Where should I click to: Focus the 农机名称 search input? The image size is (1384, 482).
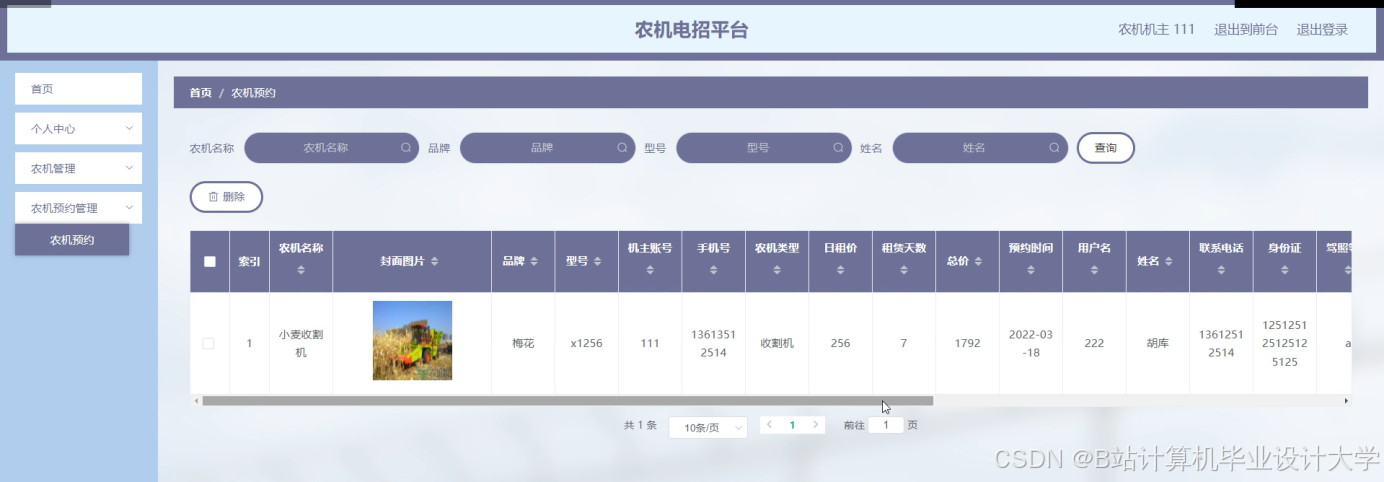click(331, 147)
